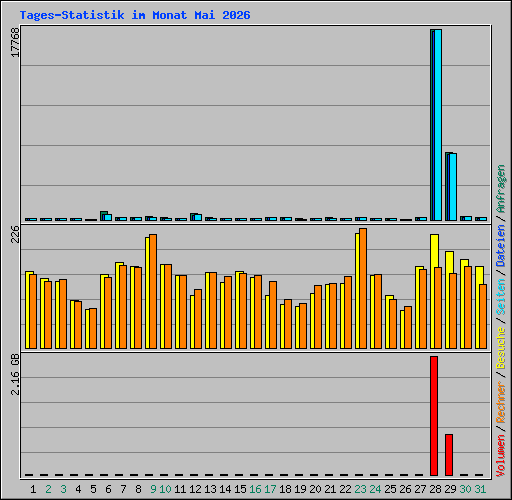Click the chart title Tages-Statistik im Monat Mai 2026
The height and width of the screenshot is (500, 512).
135,15
